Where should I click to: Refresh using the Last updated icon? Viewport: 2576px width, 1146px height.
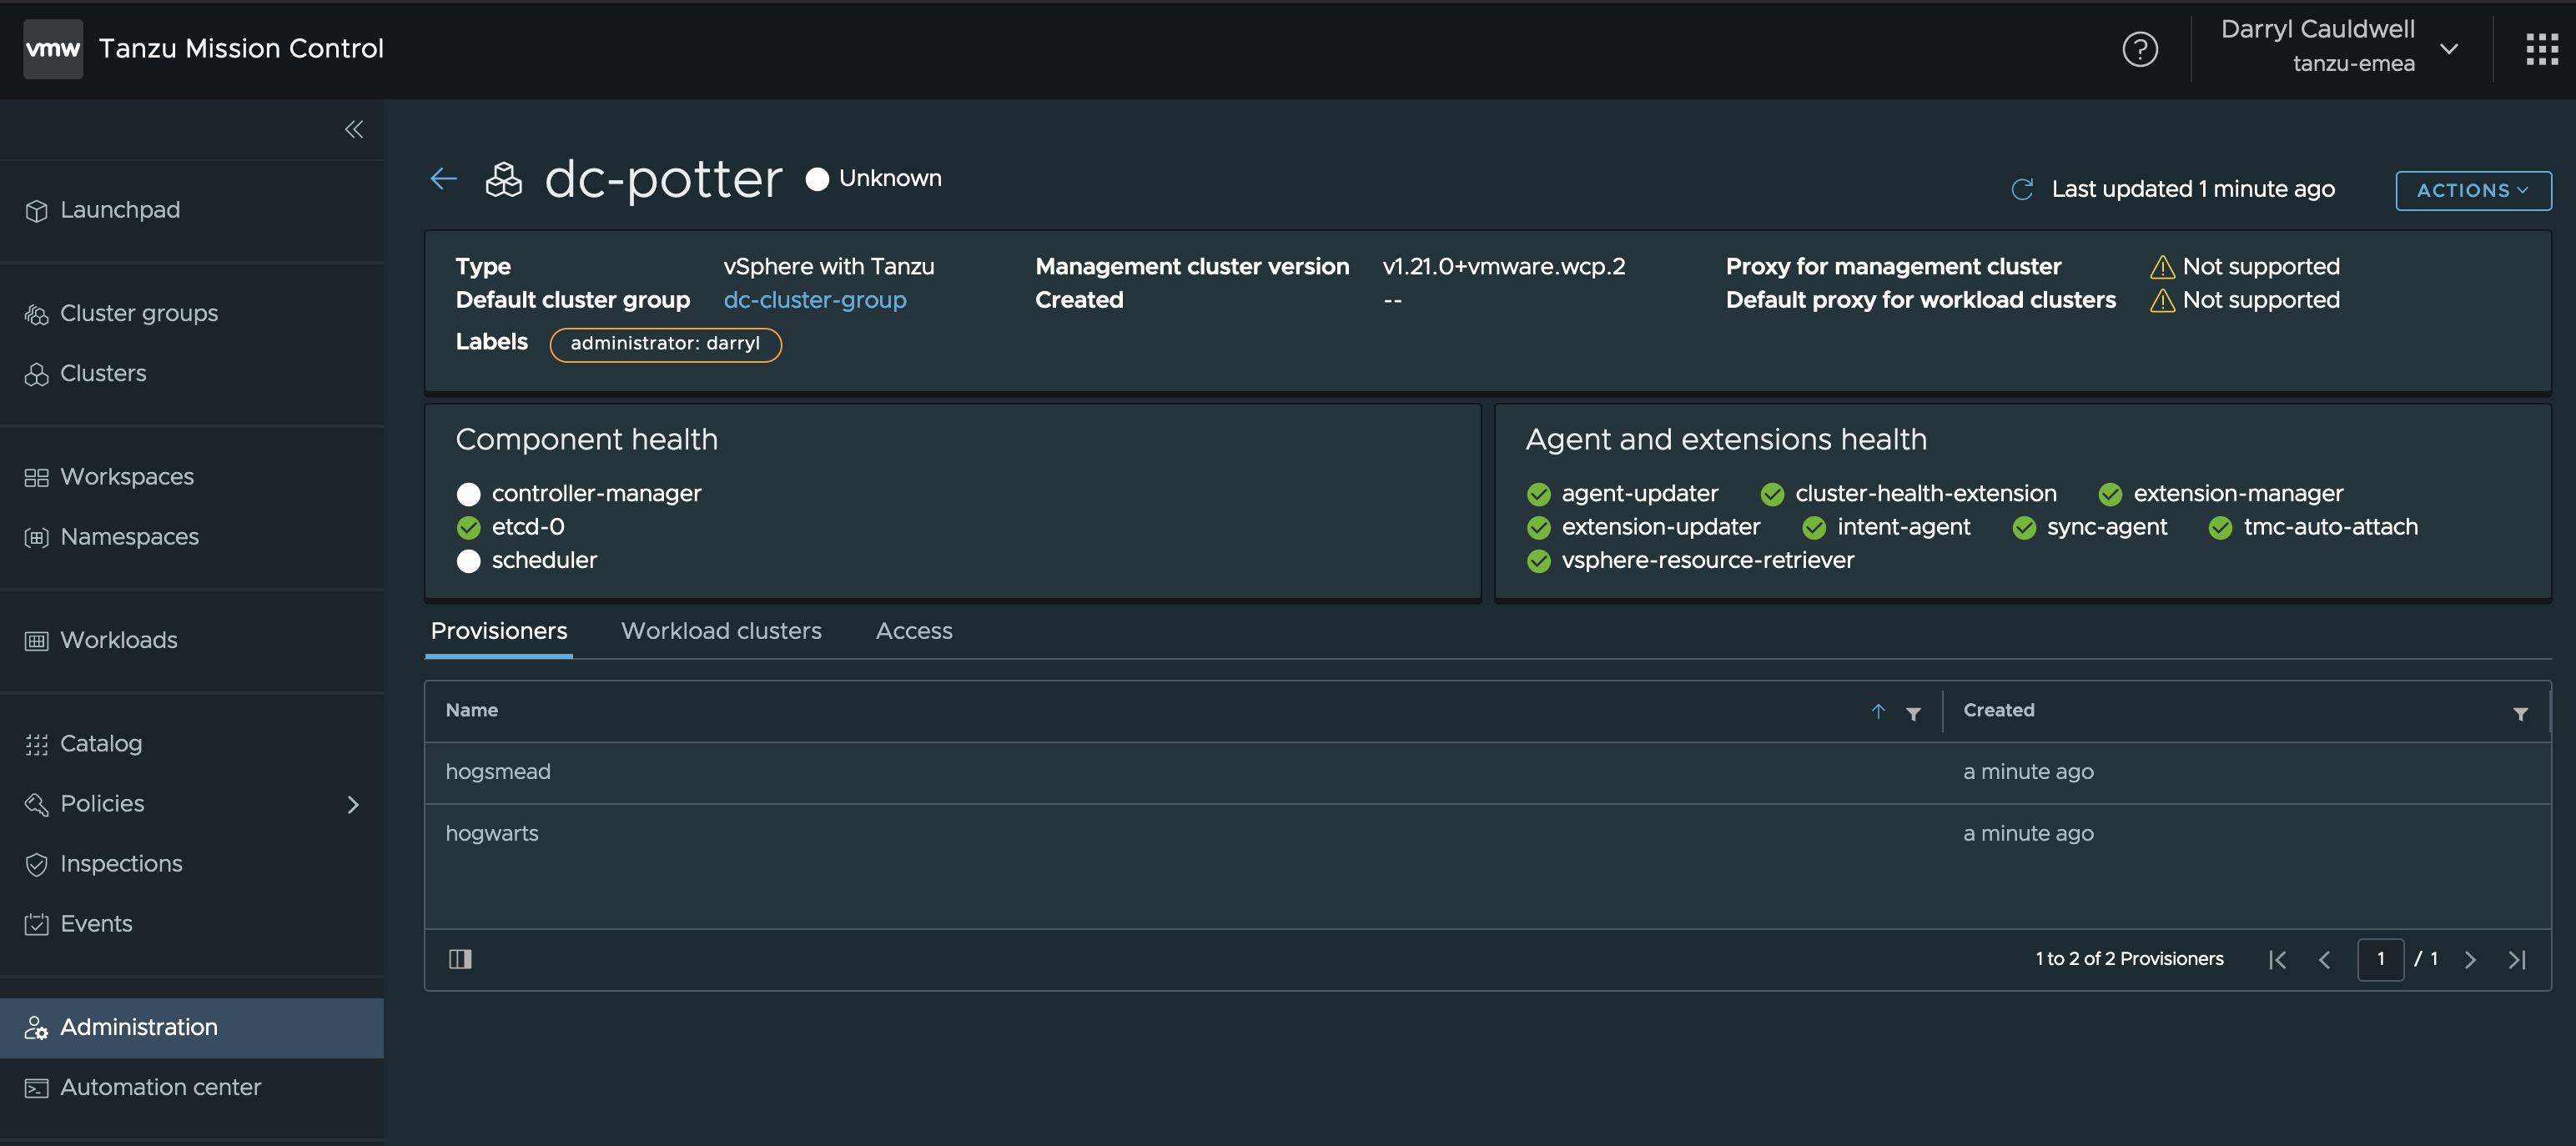point(2021,189)
